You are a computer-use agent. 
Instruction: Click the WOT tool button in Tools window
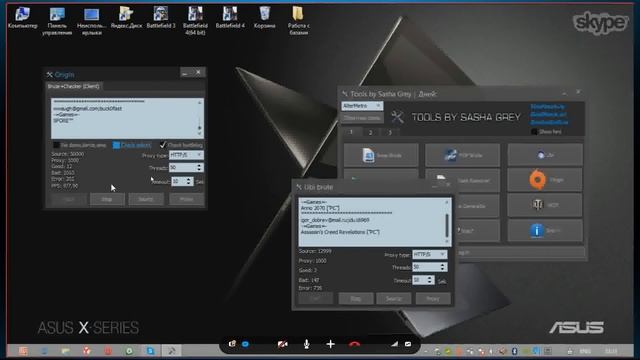click(545, 205)
